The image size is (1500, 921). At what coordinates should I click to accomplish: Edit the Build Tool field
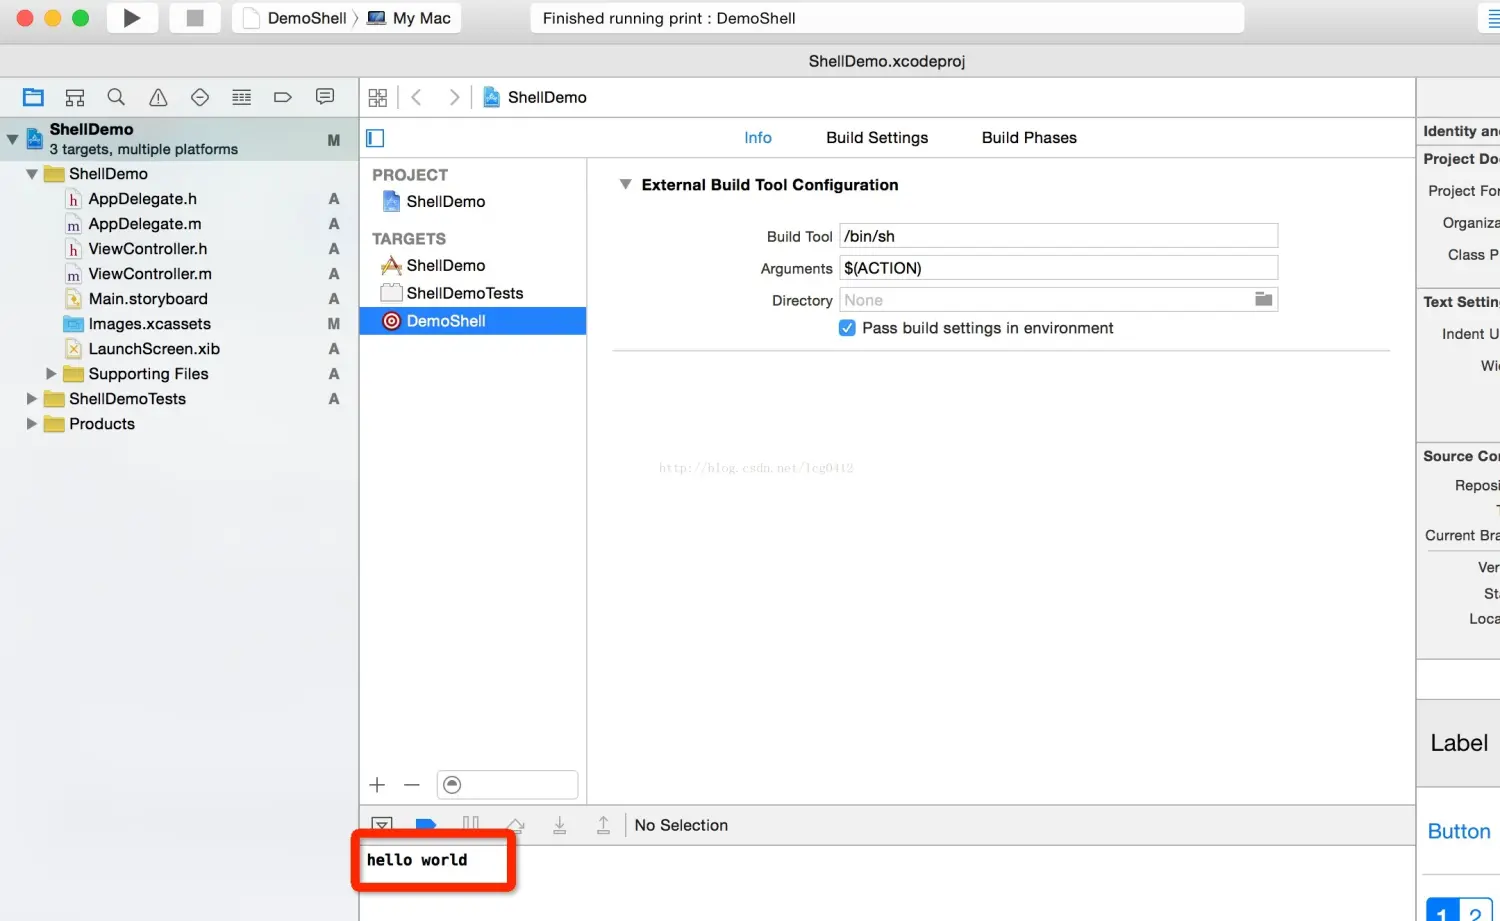tap(1058, 236)
